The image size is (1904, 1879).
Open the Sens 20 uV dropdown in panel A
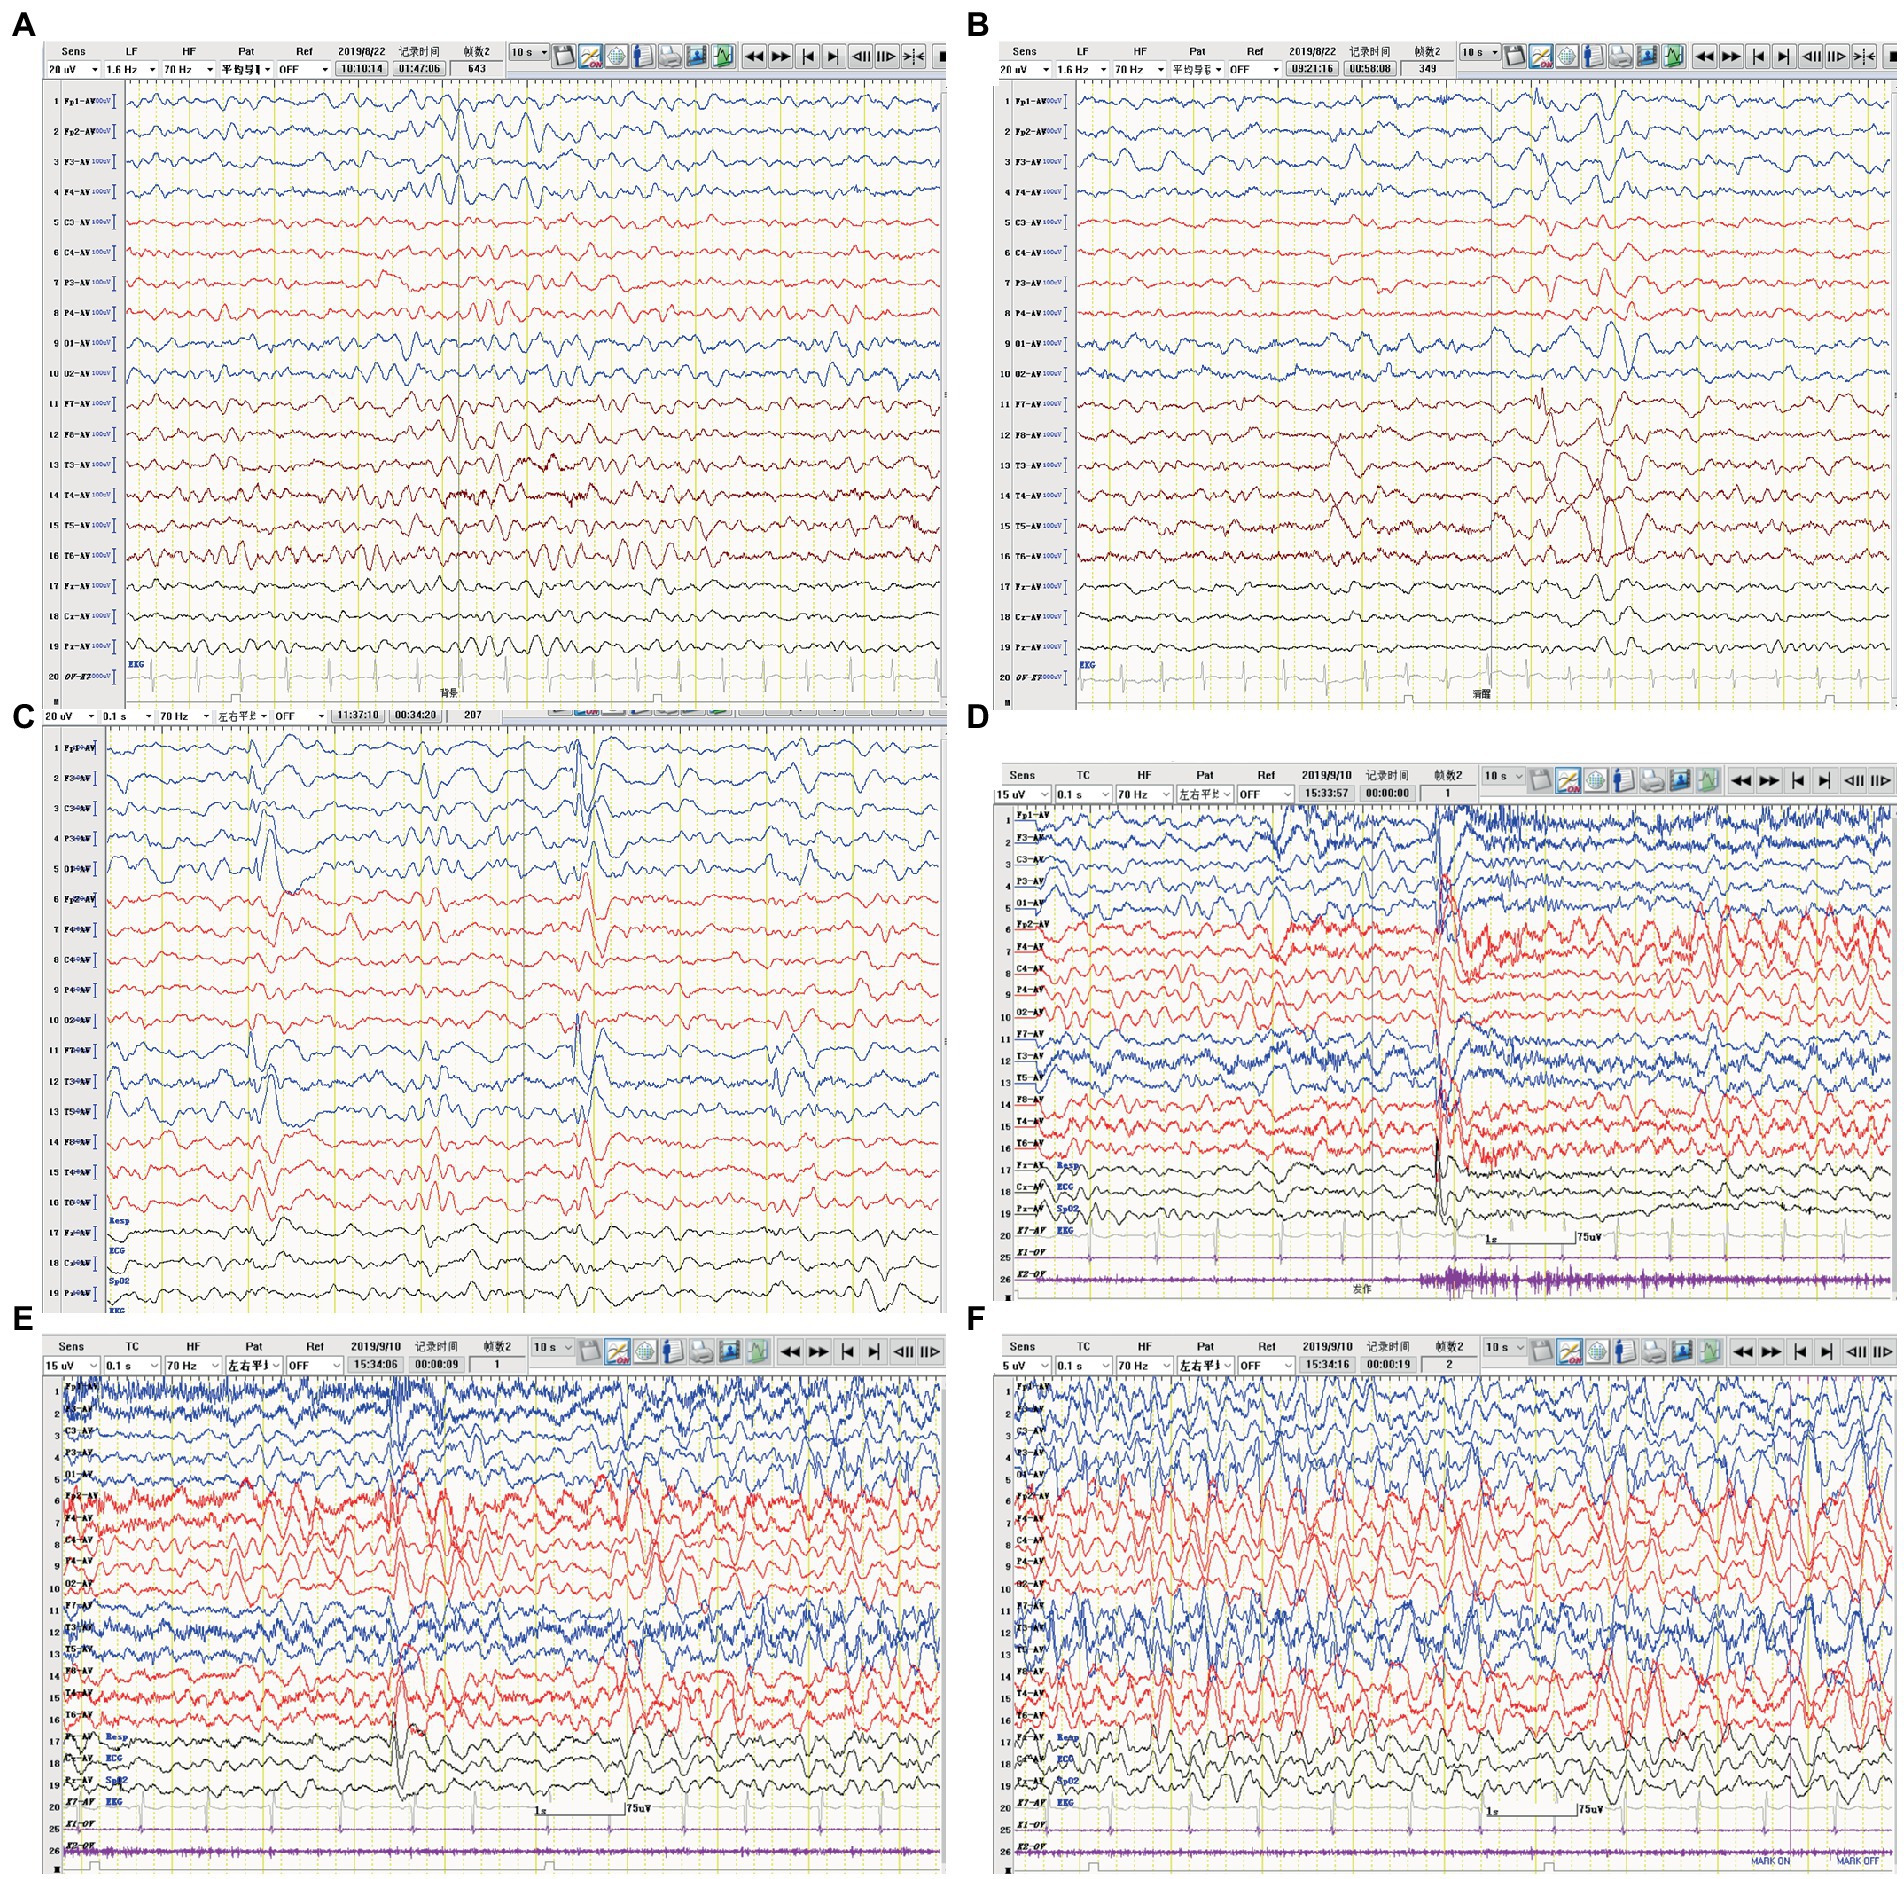73,69
